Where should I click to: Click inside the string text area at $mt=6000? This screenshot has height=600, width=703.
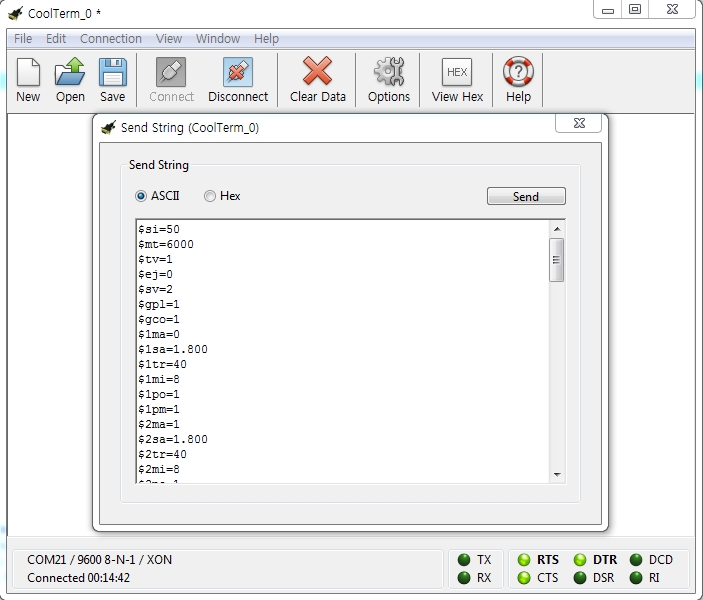(167, 244)
